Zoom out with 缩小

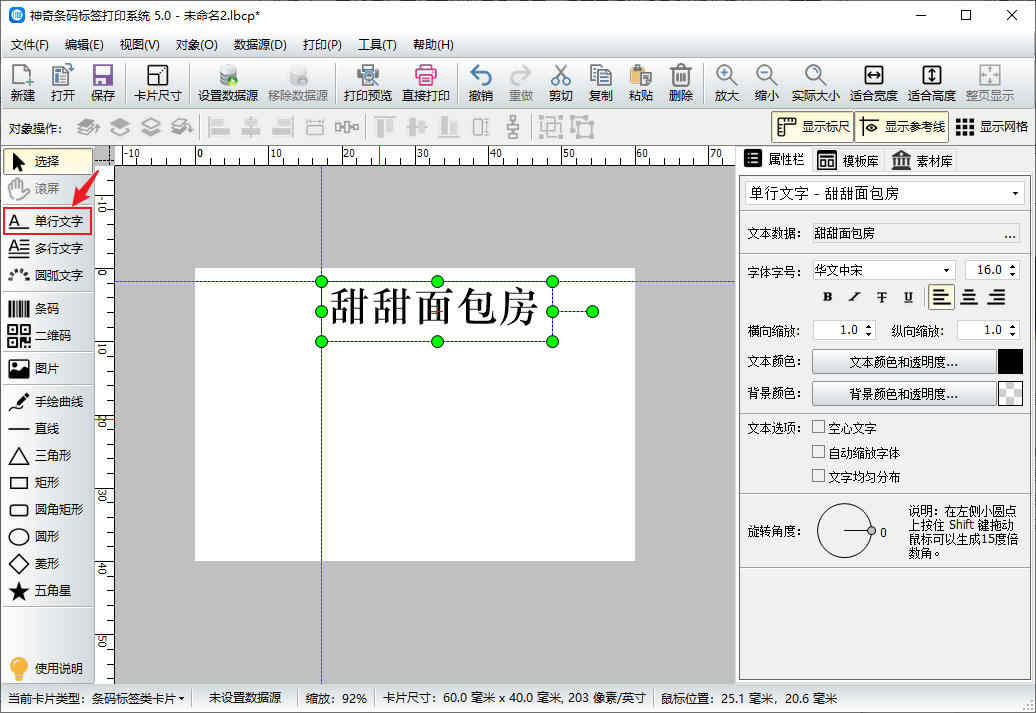tap(766, 83)
